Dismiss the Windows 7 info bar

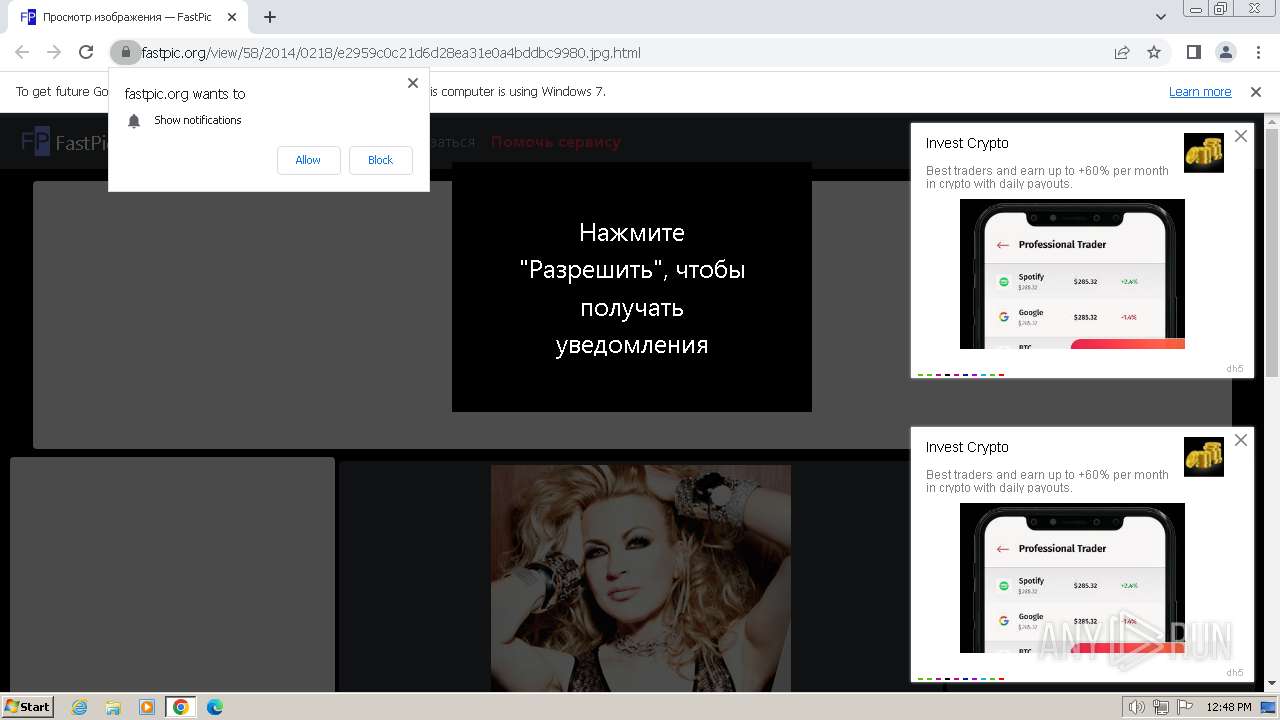[x=1256, y=92]
